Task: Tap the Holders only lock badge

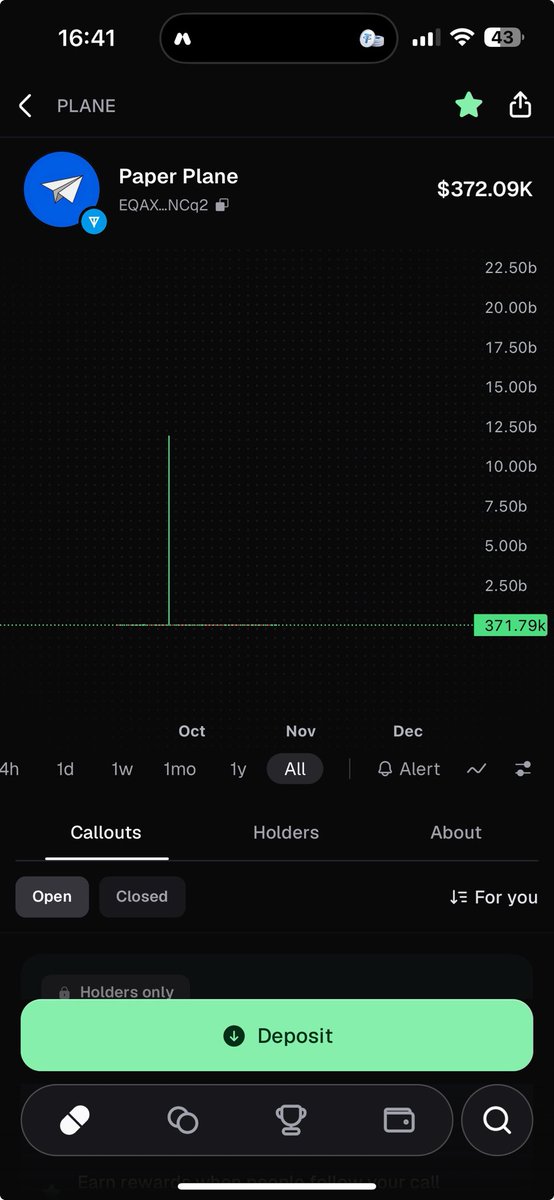Action: tap(116, 991)
